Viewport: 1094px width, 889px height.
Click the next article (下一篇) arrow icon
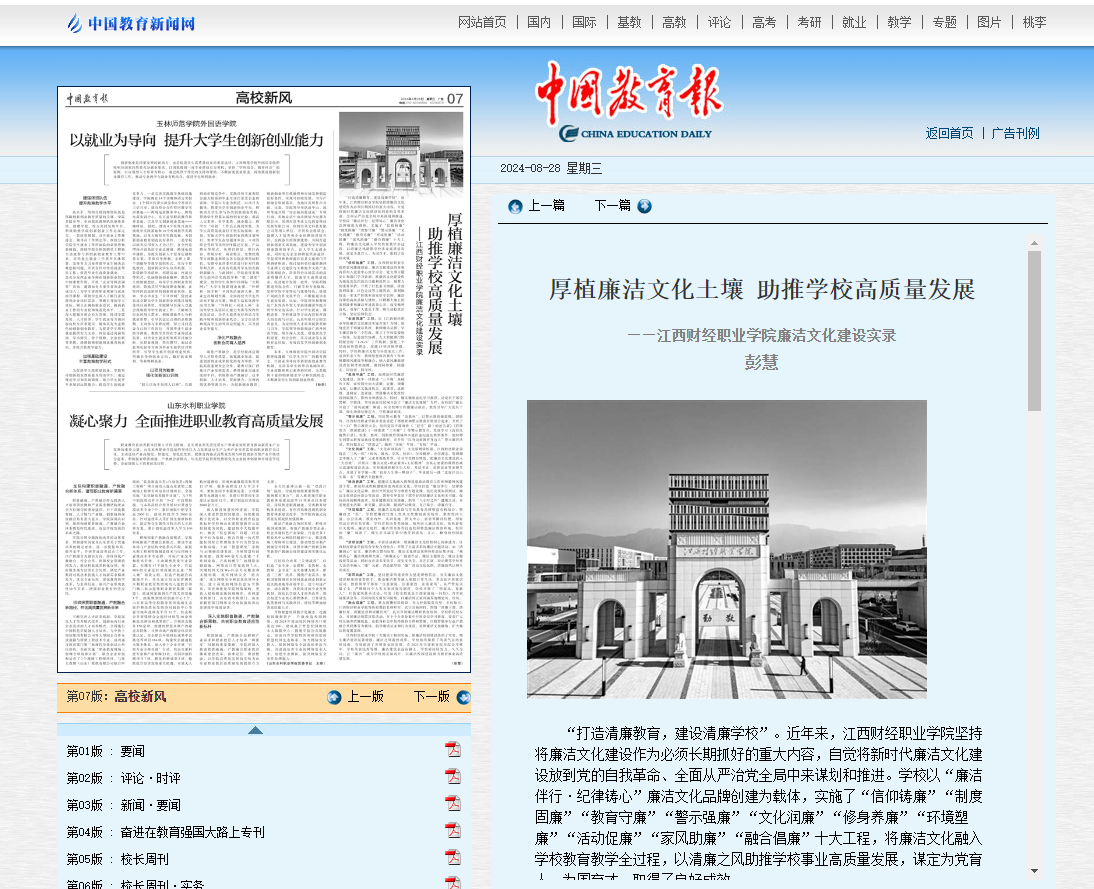pyautogui.click(x=645, y=206)
